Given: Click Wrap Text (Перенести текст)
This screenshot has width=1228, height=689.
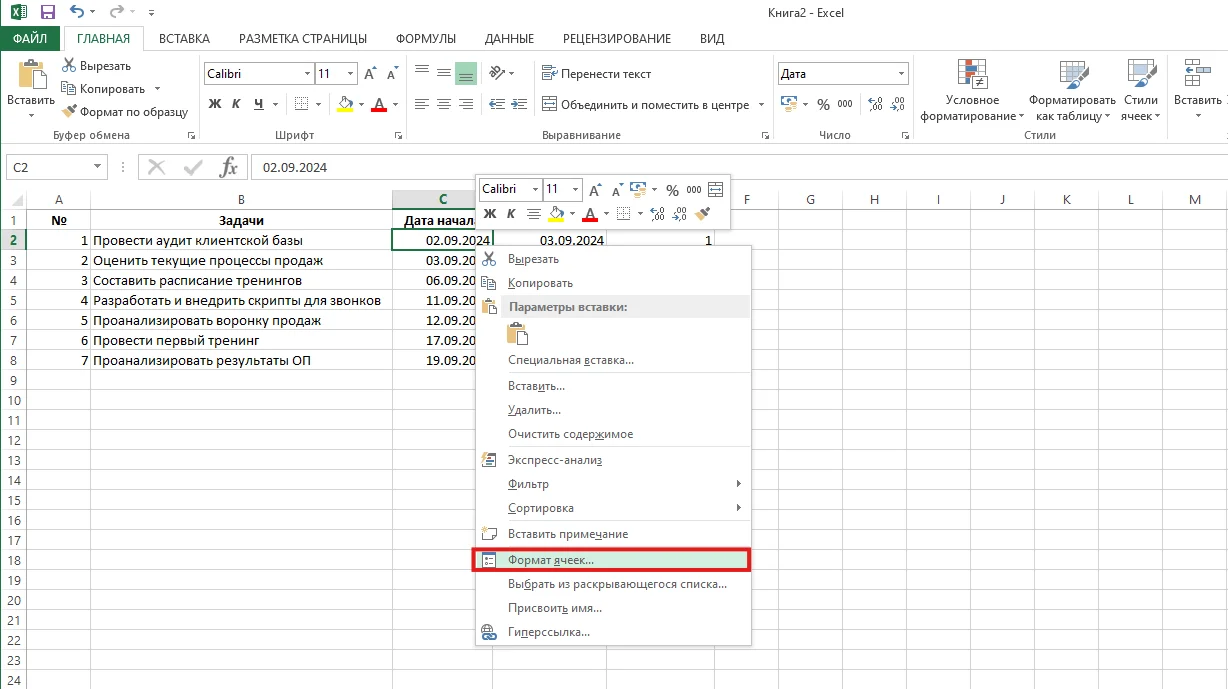Looking at the screenshot, I should pyautogui.click(x=597, y=73).
